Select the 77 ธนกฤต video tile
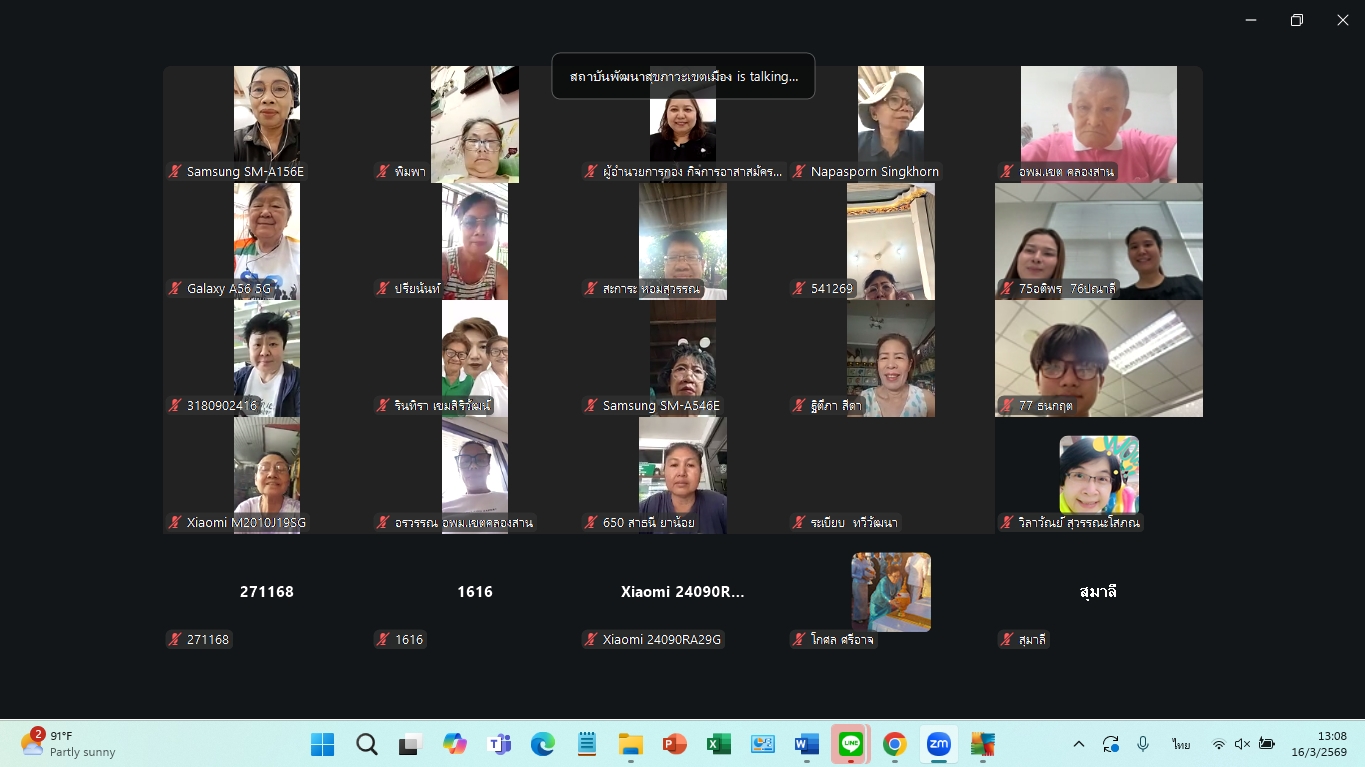The image size is (1365, 767). coord(1098,358)
